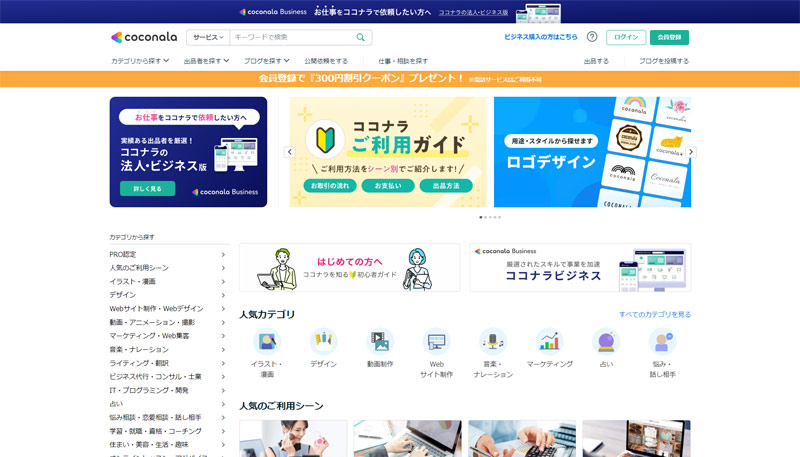Expand ブログを探す menu
Image resolution: width=800 pixels, height=457 pixels.
click(x=266, y=61)
